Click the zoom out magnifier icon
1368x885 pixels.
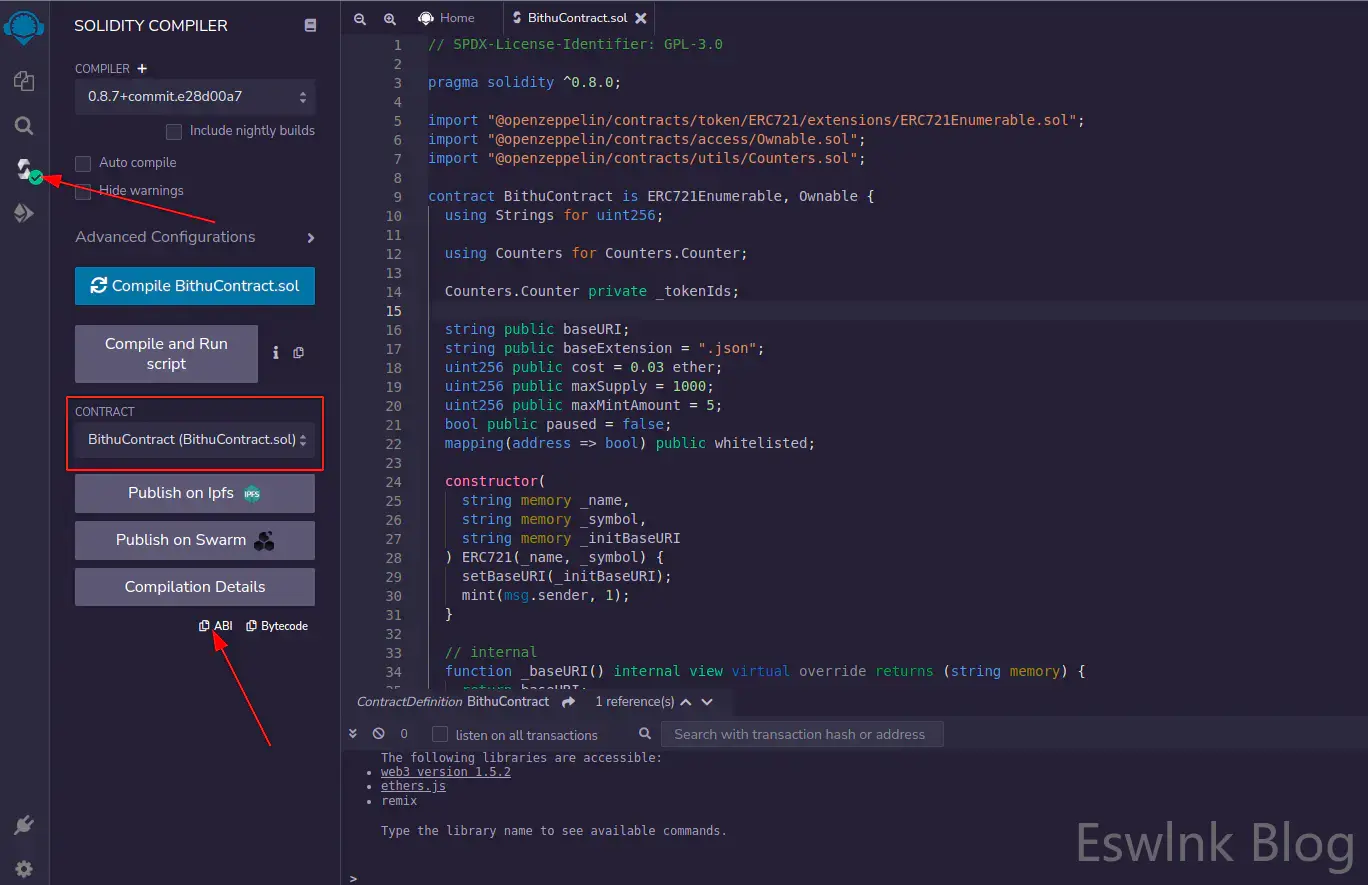tap(360, 18)
